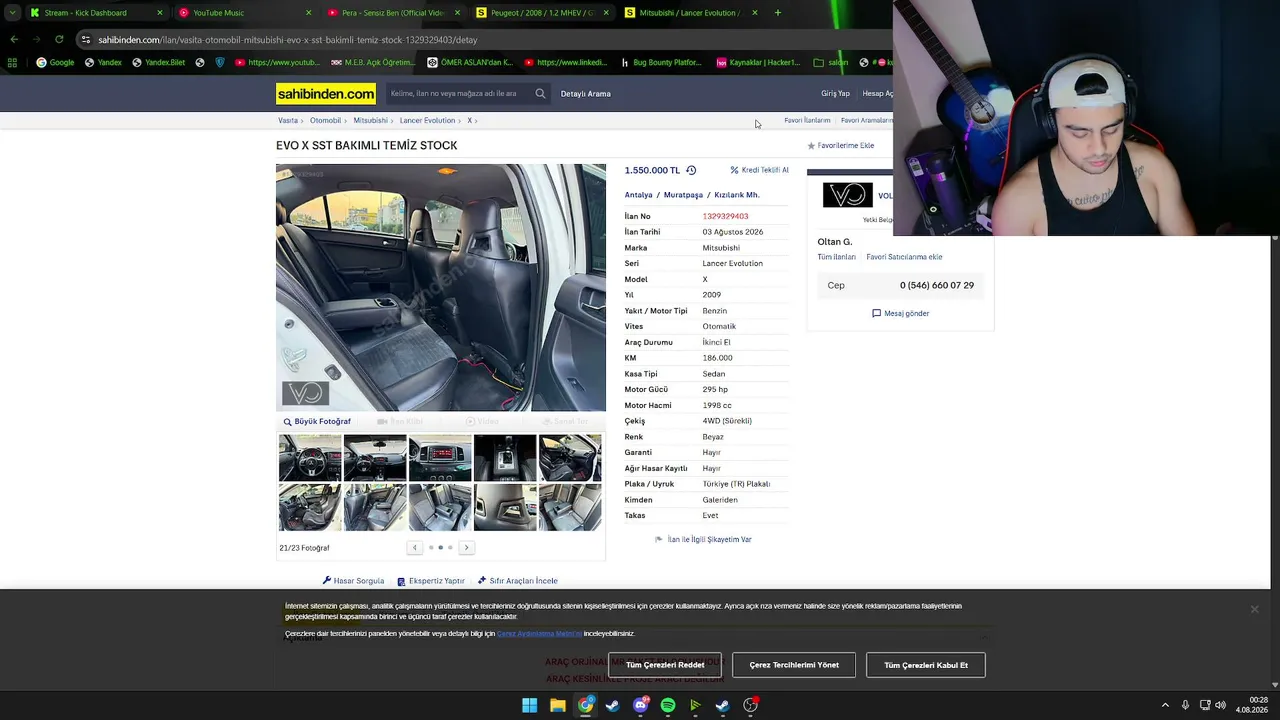Open the Google bookmark
Image resolution: width=1280 pixels, height=720 pixels.
click(x=55, y=62)
